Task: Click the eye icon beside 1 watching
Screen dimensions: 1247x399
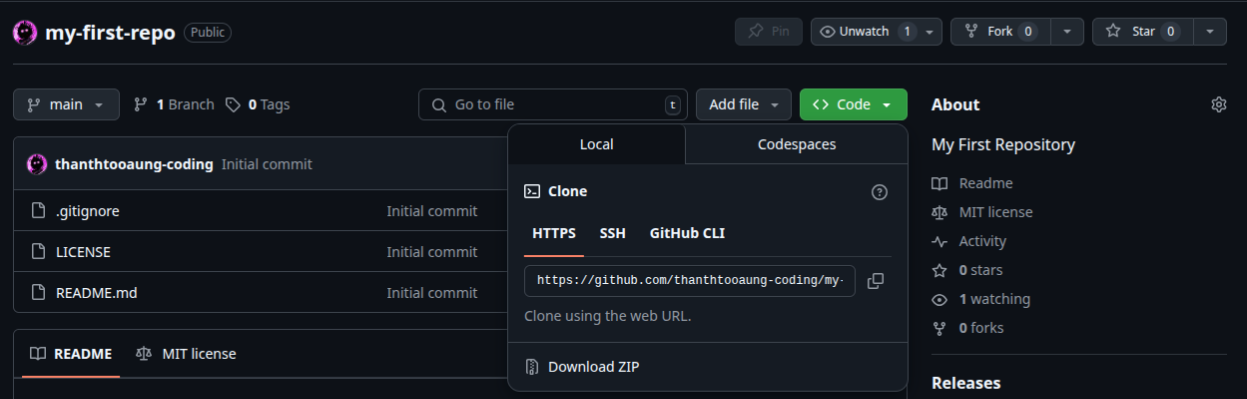Action: tap(939, 300)
